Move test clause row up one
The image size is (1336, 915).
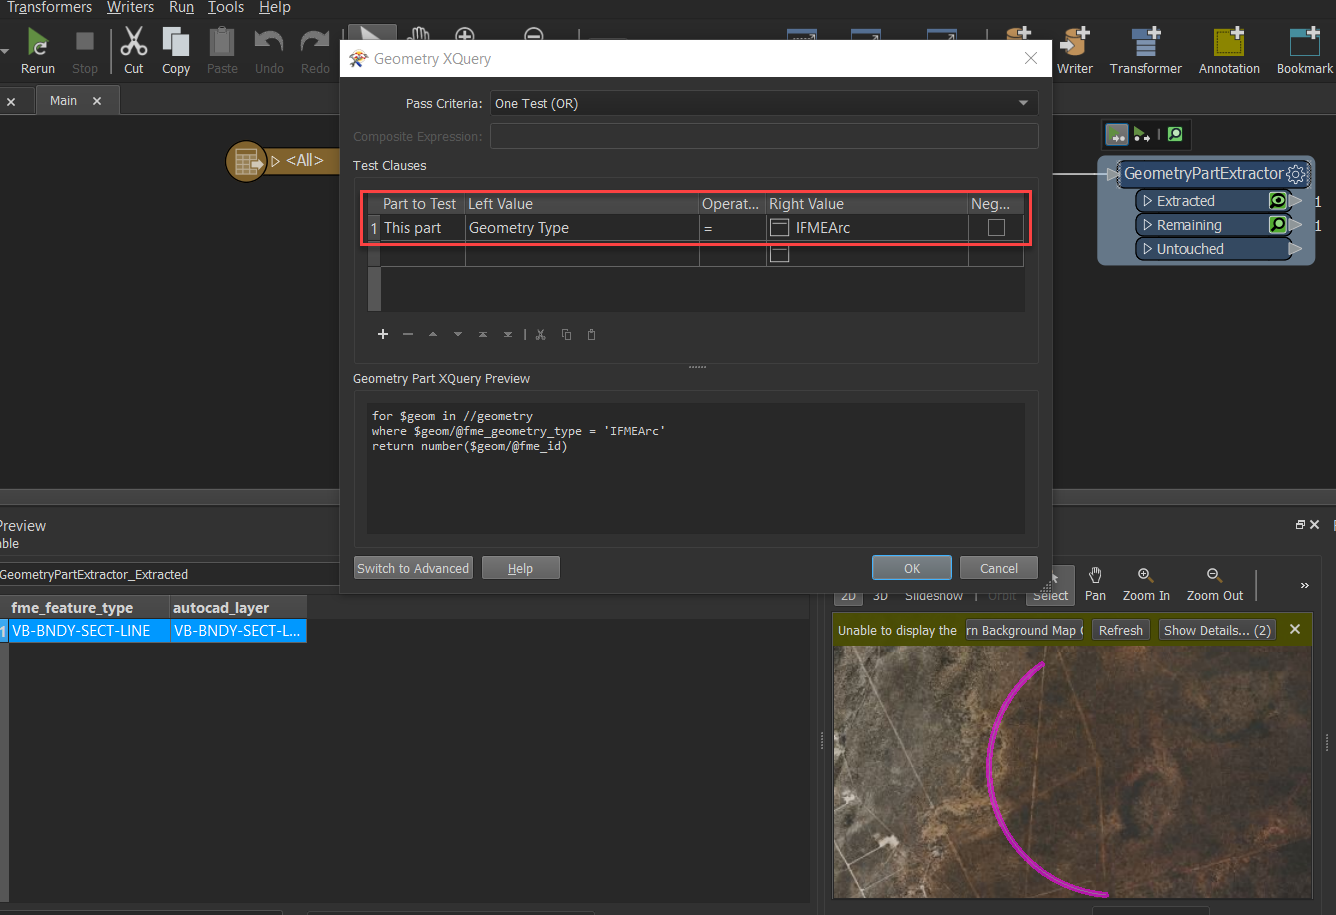[433, 334]
